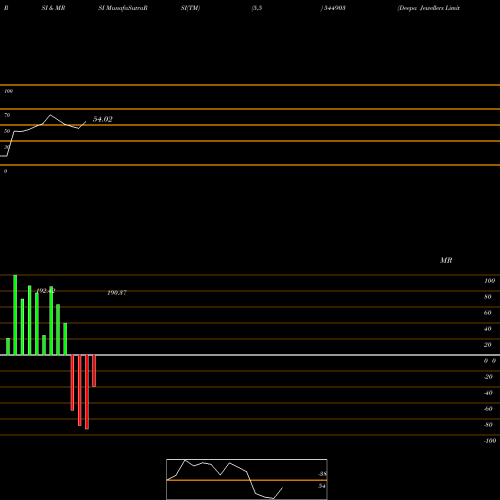The width and height of the screenshot is (500, 500).
Task: Click the 38 label in mini chart
Action: tap(322, 474)
